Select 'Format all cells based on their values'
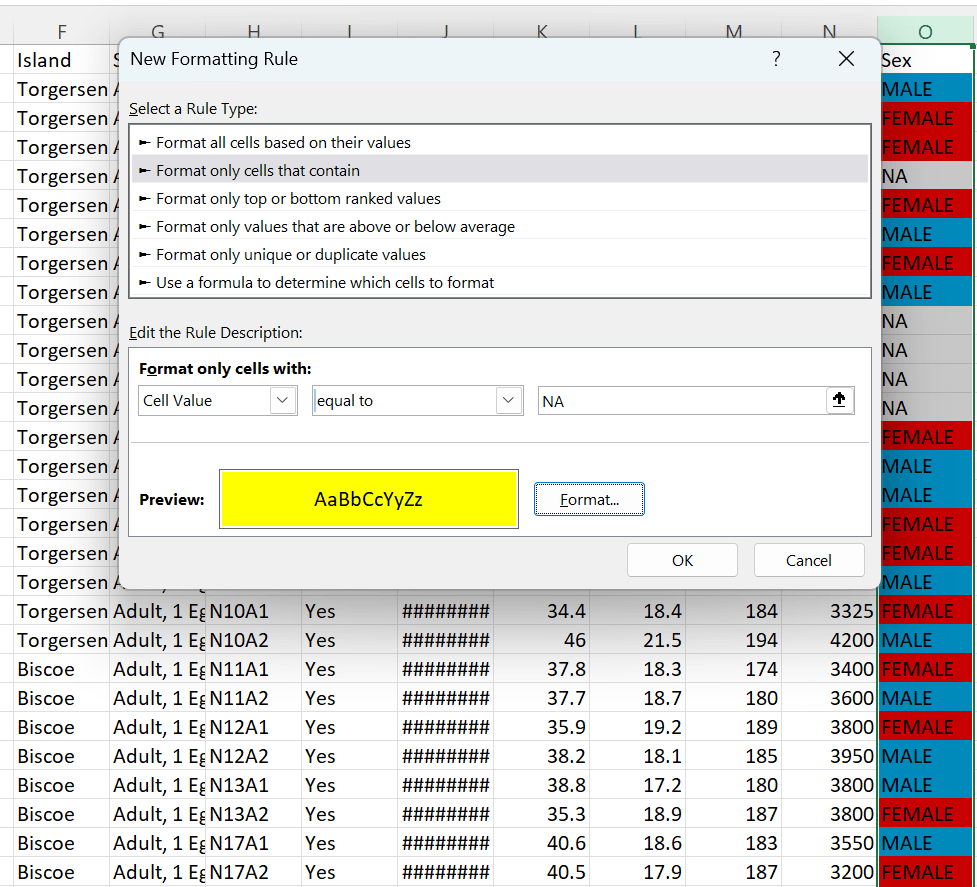Screen dimensions: 977x887 click(x=283, y=142)
